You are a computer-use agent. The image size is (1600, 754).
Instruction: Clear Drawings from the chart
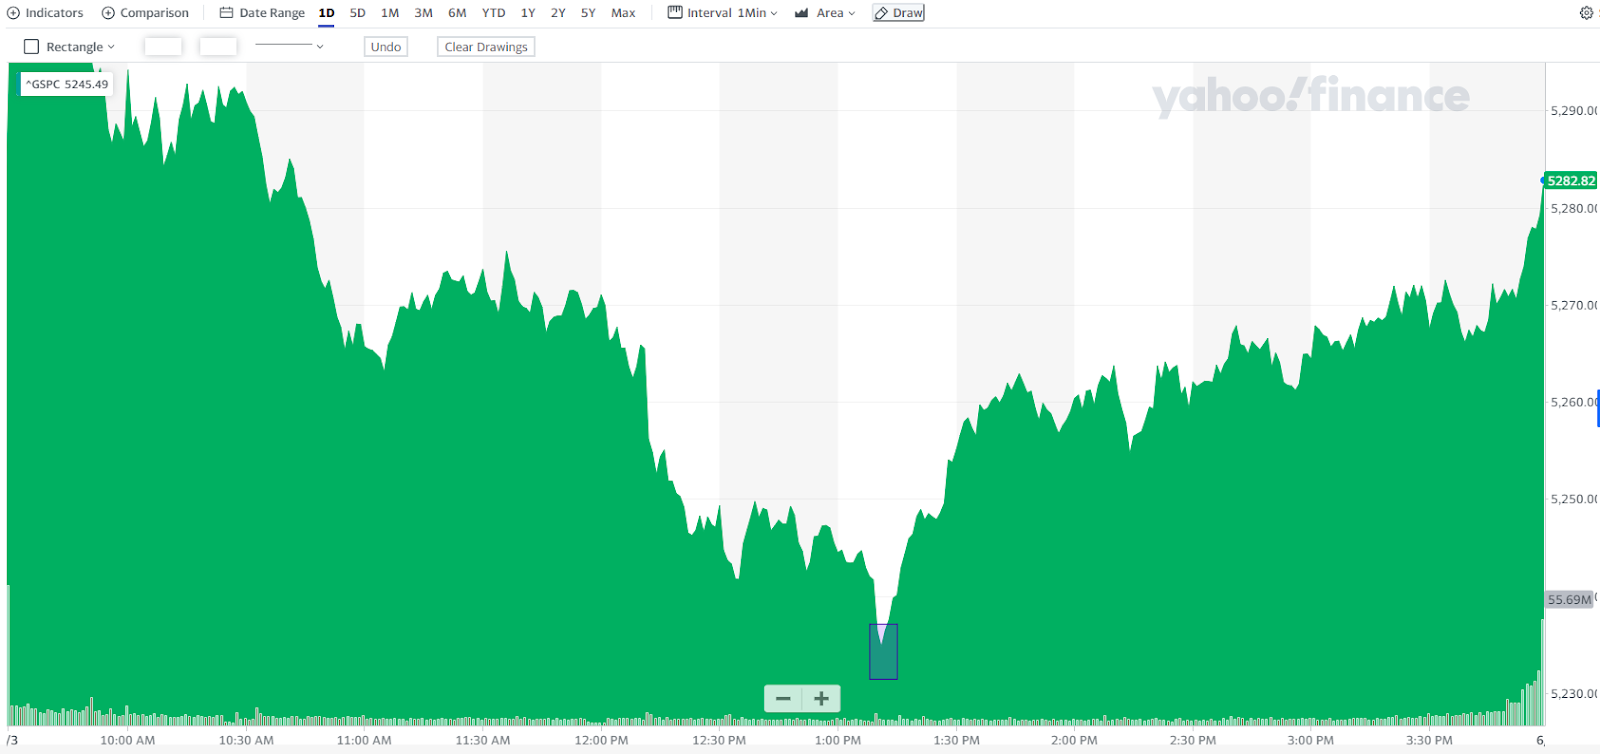click(x=486, y=47)
